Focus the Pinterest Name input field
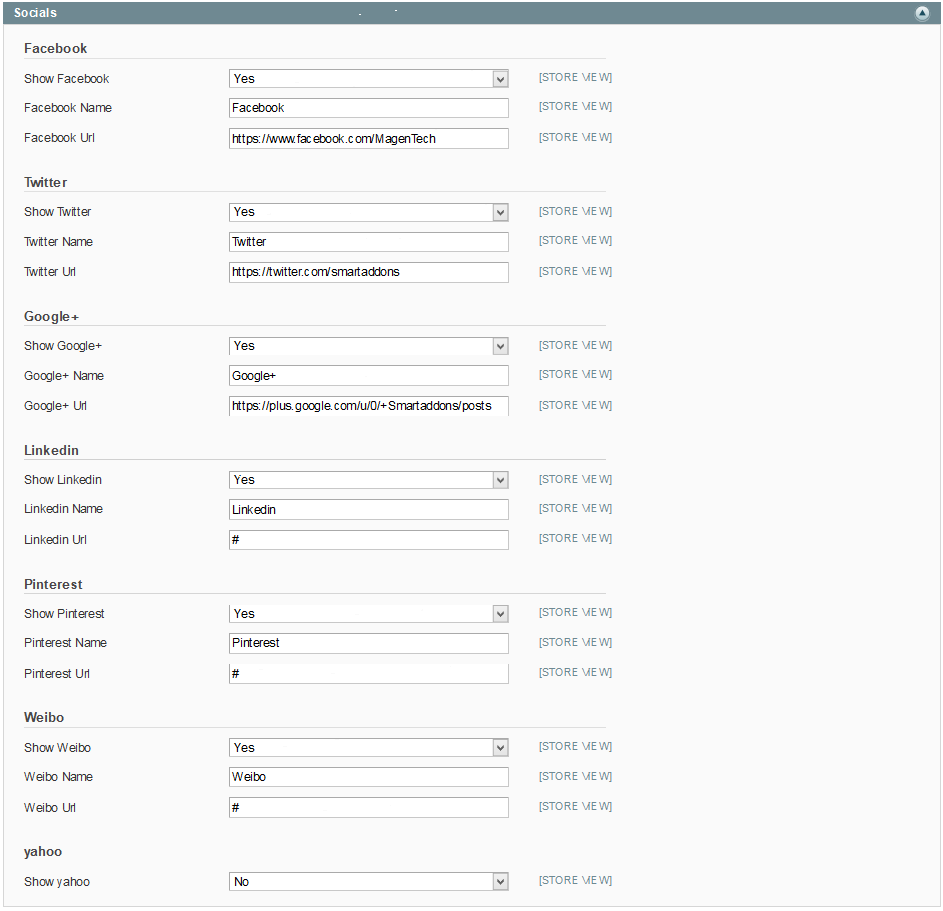The image size is (943, 911). [x=369, y=643]
